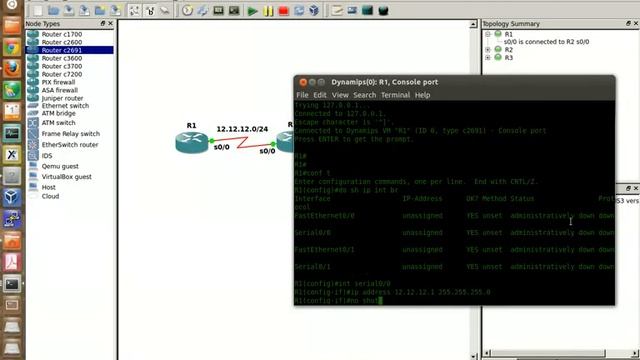
Task: Select highlighted Router c2691 node type
Action: tap(70, 50)
